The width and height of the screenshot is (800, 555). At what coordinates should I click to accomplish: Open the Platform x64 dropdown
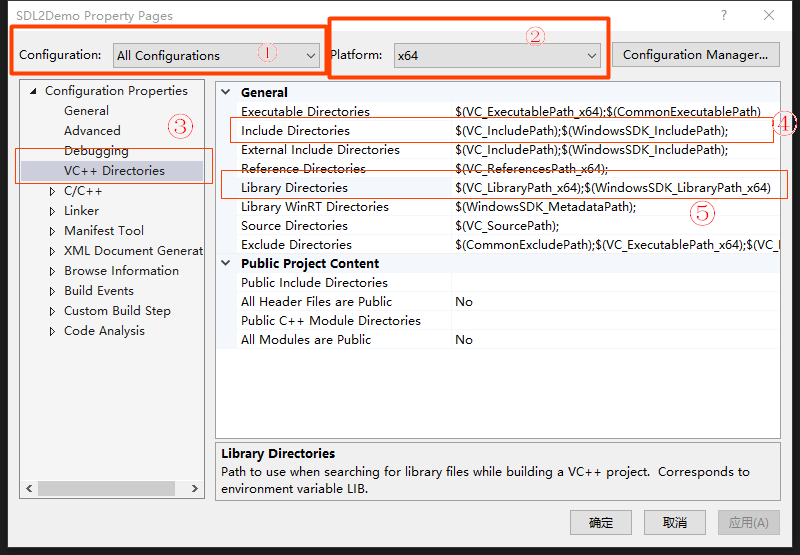click(x=496, y=56)
